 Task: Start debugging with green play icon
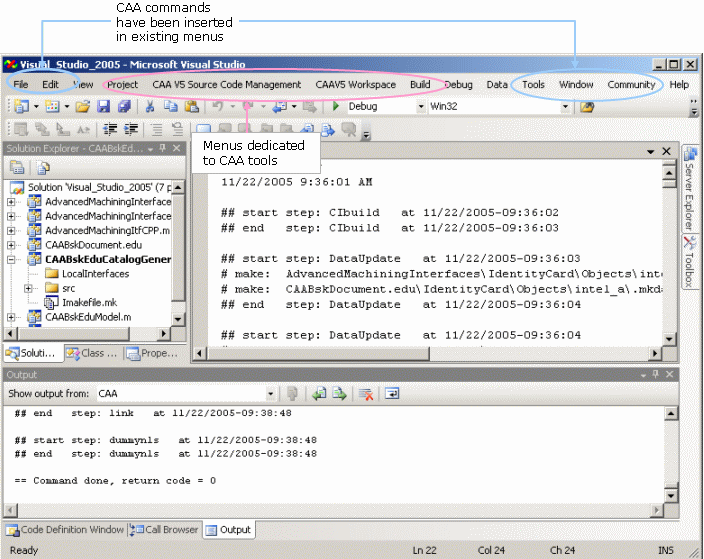(335, 106)
